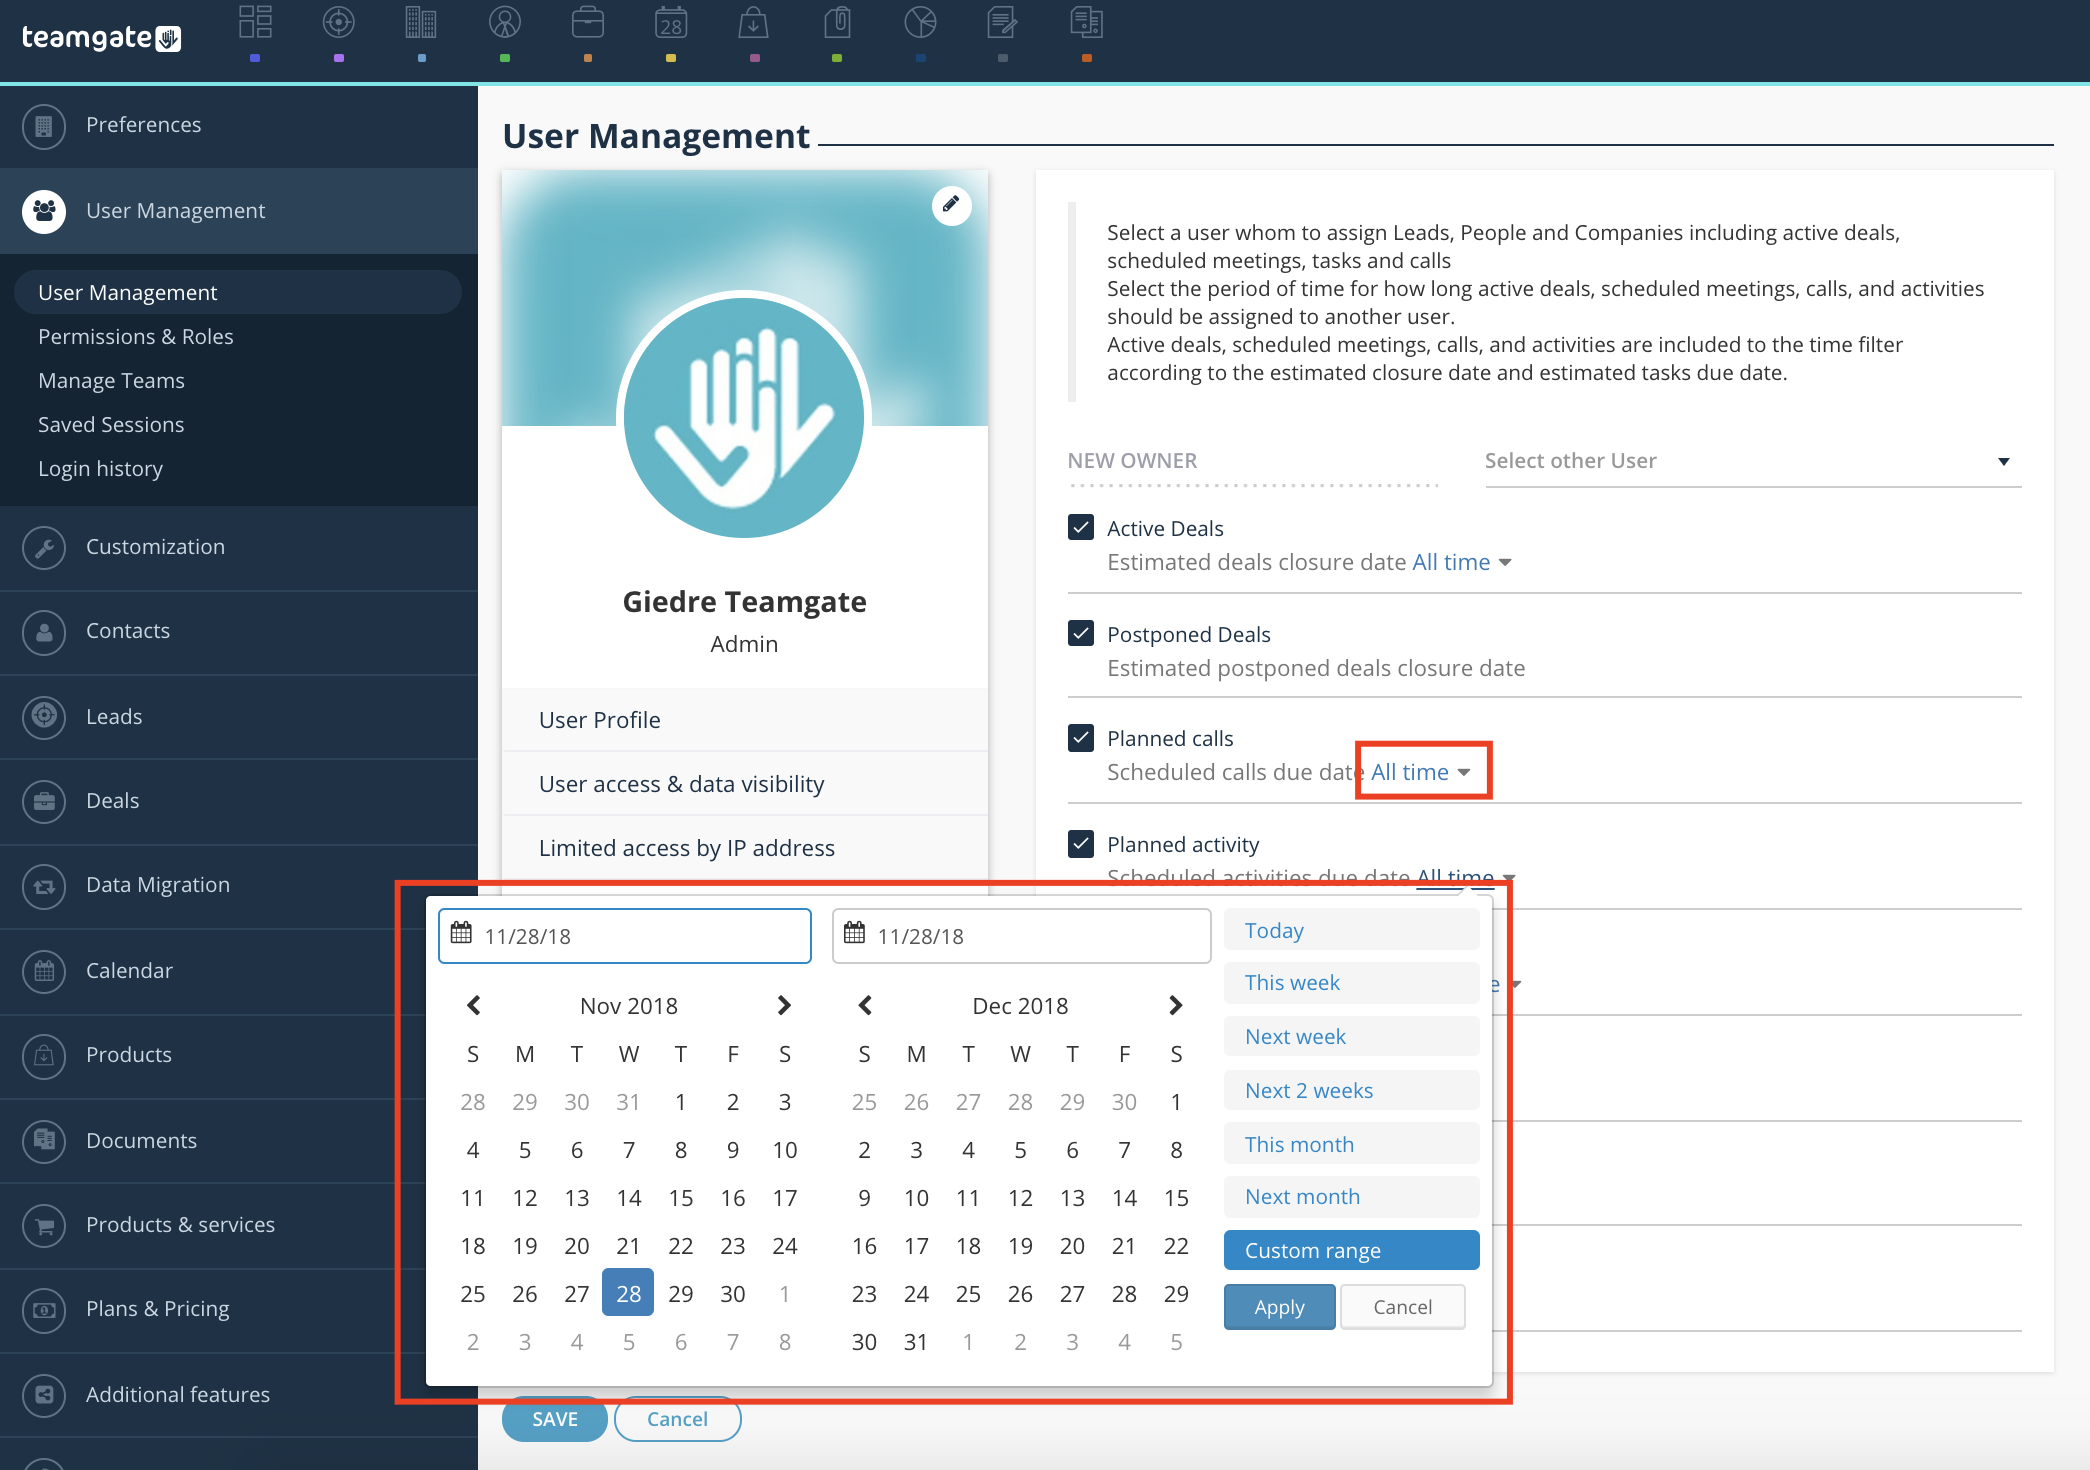Select the This week range option
This screenshot has height=1470, width=2090.
tap(1351, 983)
